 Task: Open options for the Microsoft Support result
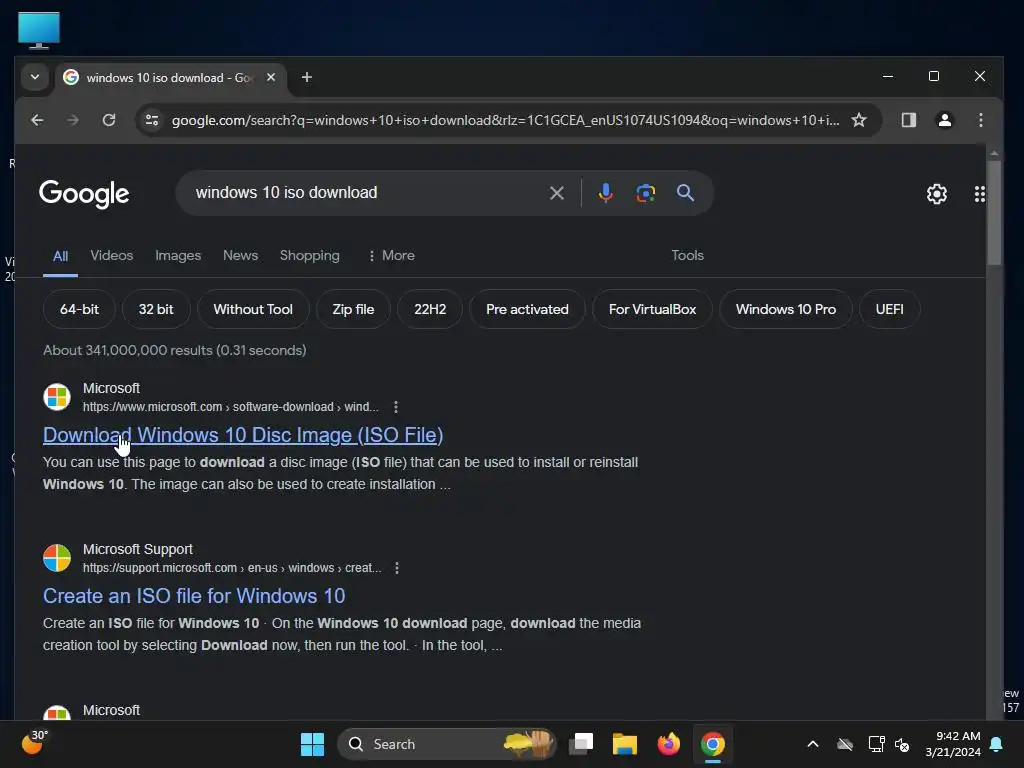point(396,568)
